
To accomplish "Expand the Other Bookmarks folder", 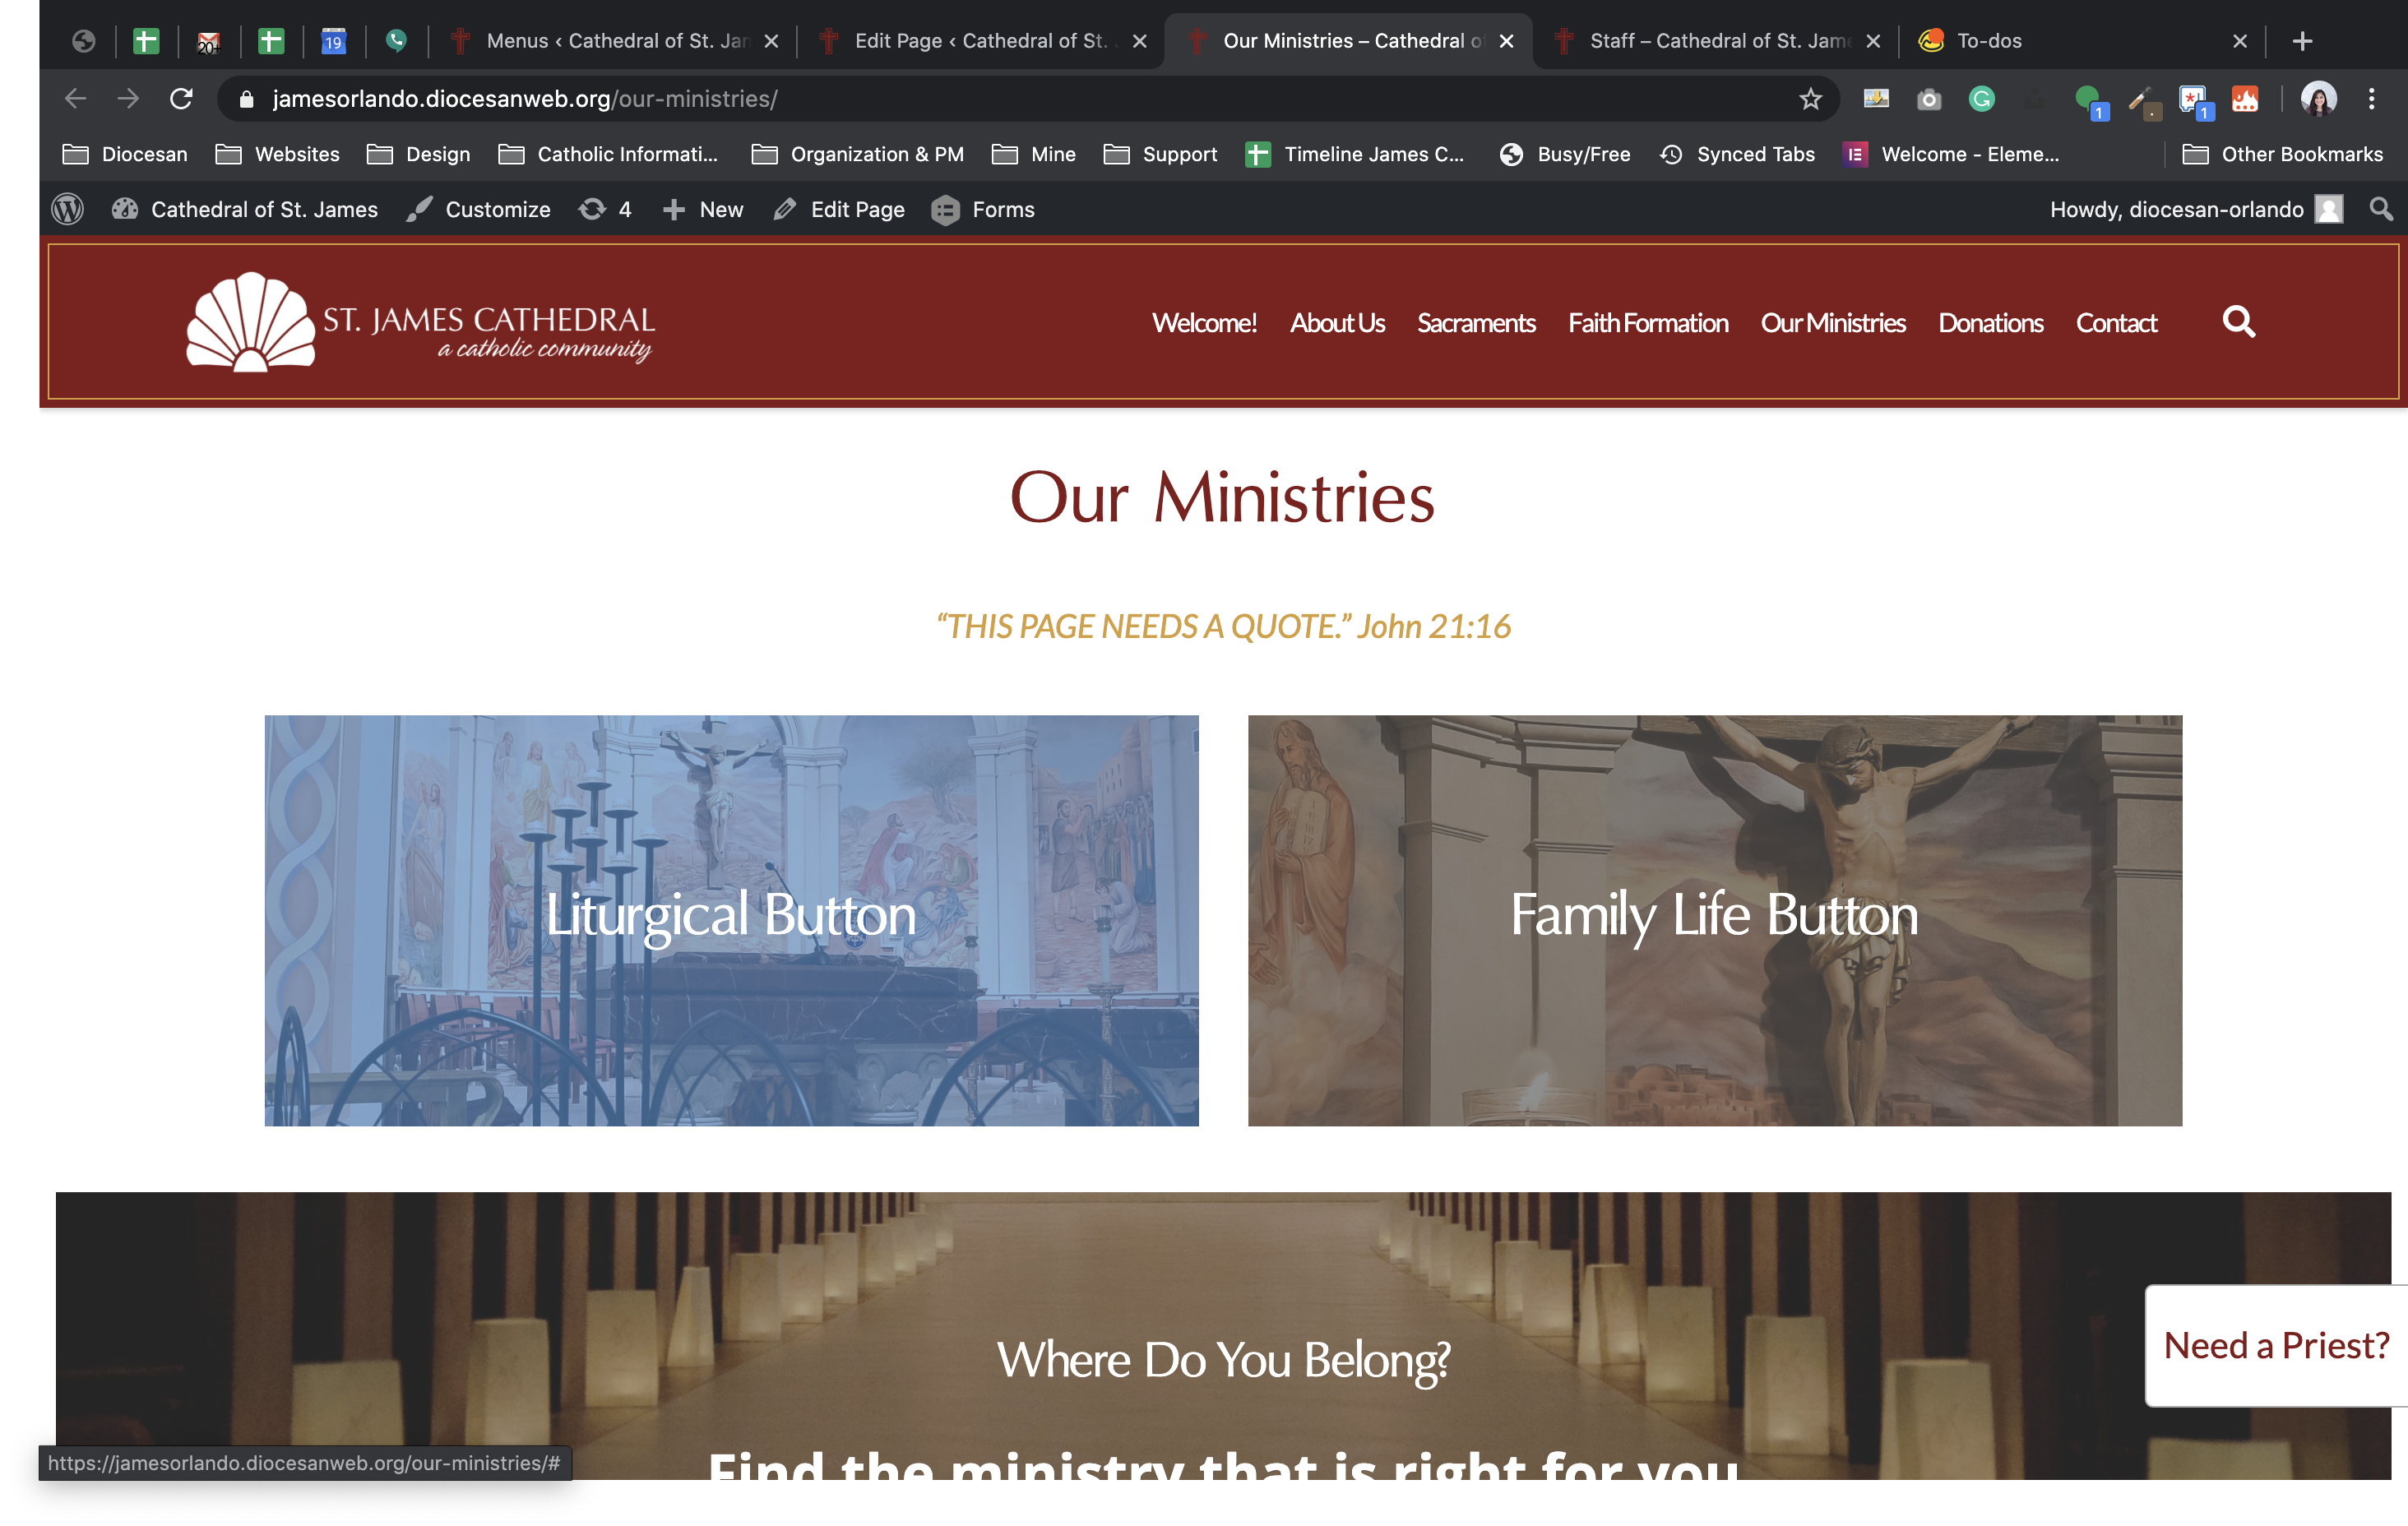I will pos(2282,154).
